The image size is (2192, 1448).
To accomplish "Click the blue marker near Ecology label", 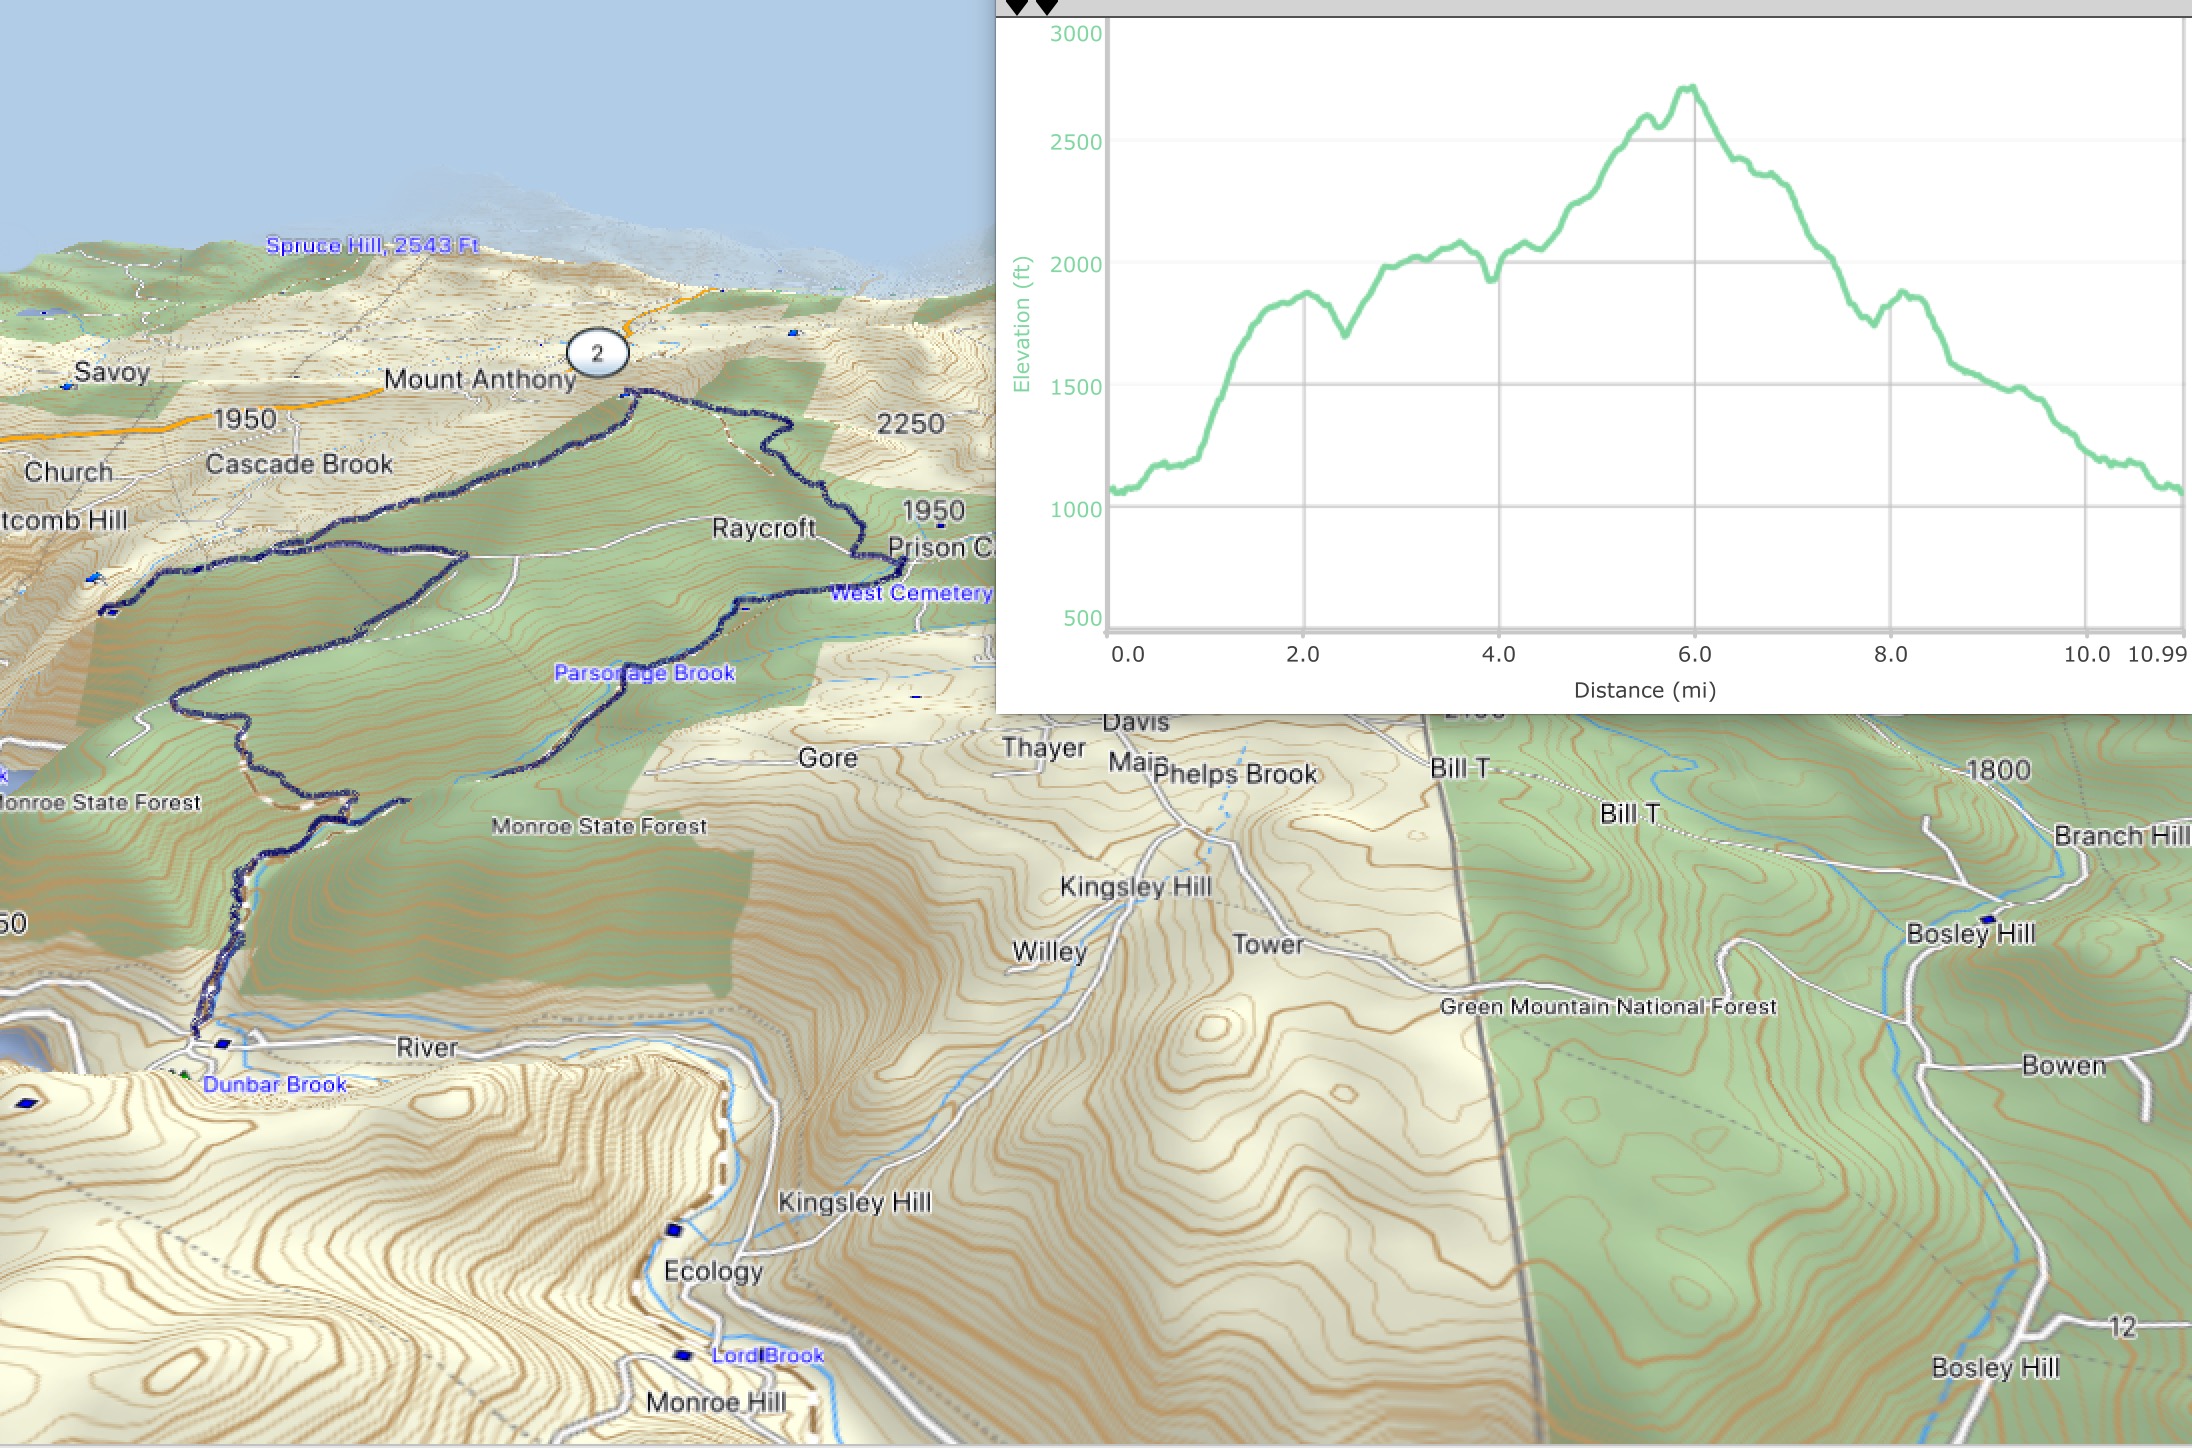I will pyautogui.click(x=674, y=1229).
